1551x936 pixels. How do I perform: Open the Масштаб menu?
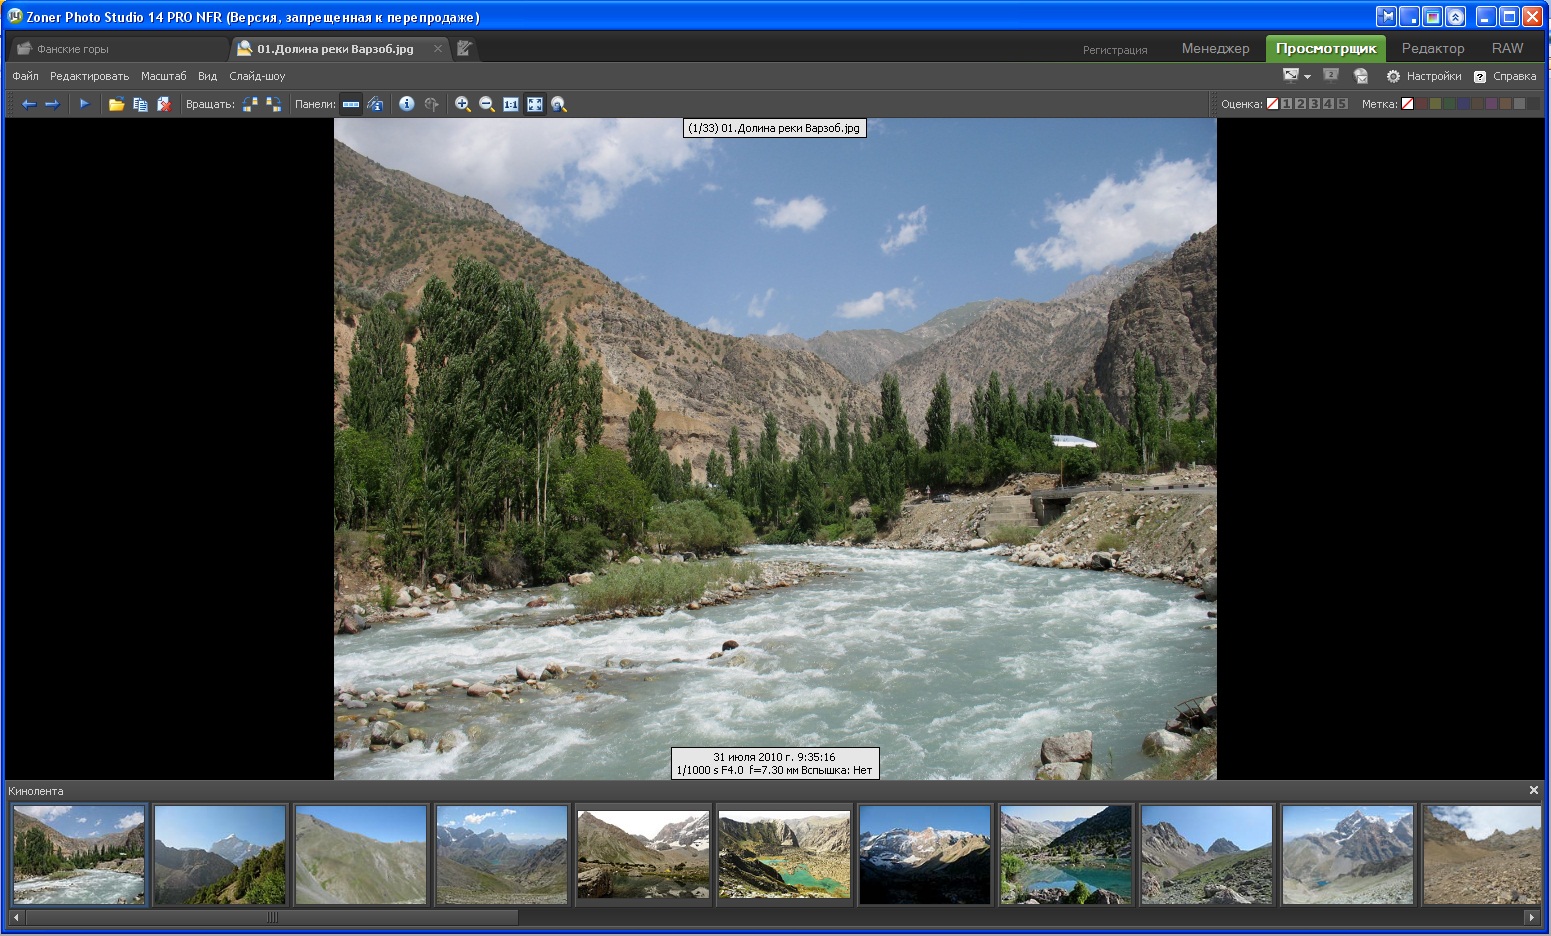163,76
